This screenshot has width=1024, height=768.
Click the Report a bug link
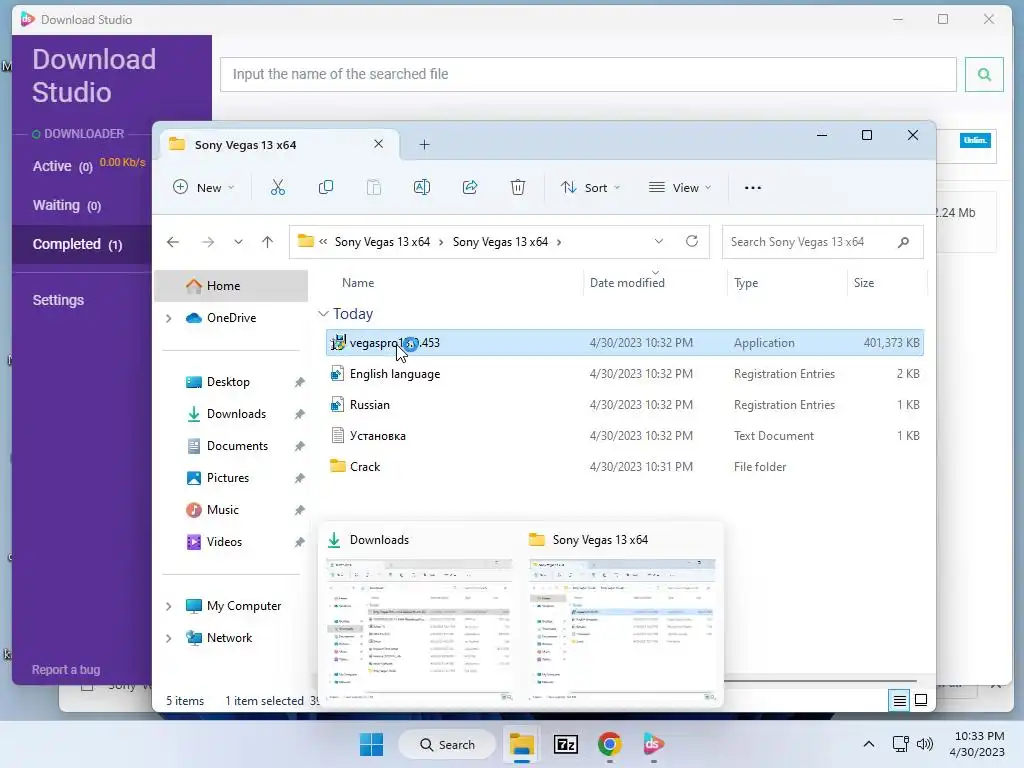65,669
